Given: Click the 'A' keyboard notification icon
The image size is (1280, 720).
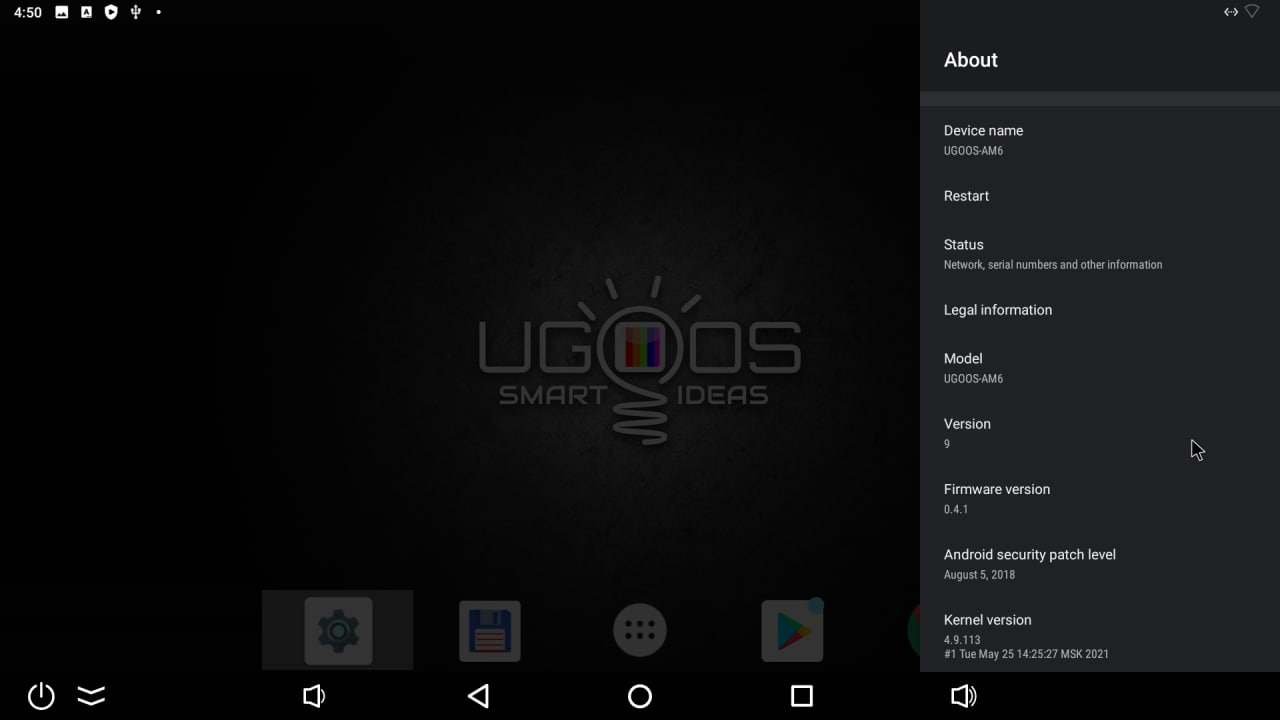Looking at the screenshot, I should pyautogui.click(x=86, y=12).
